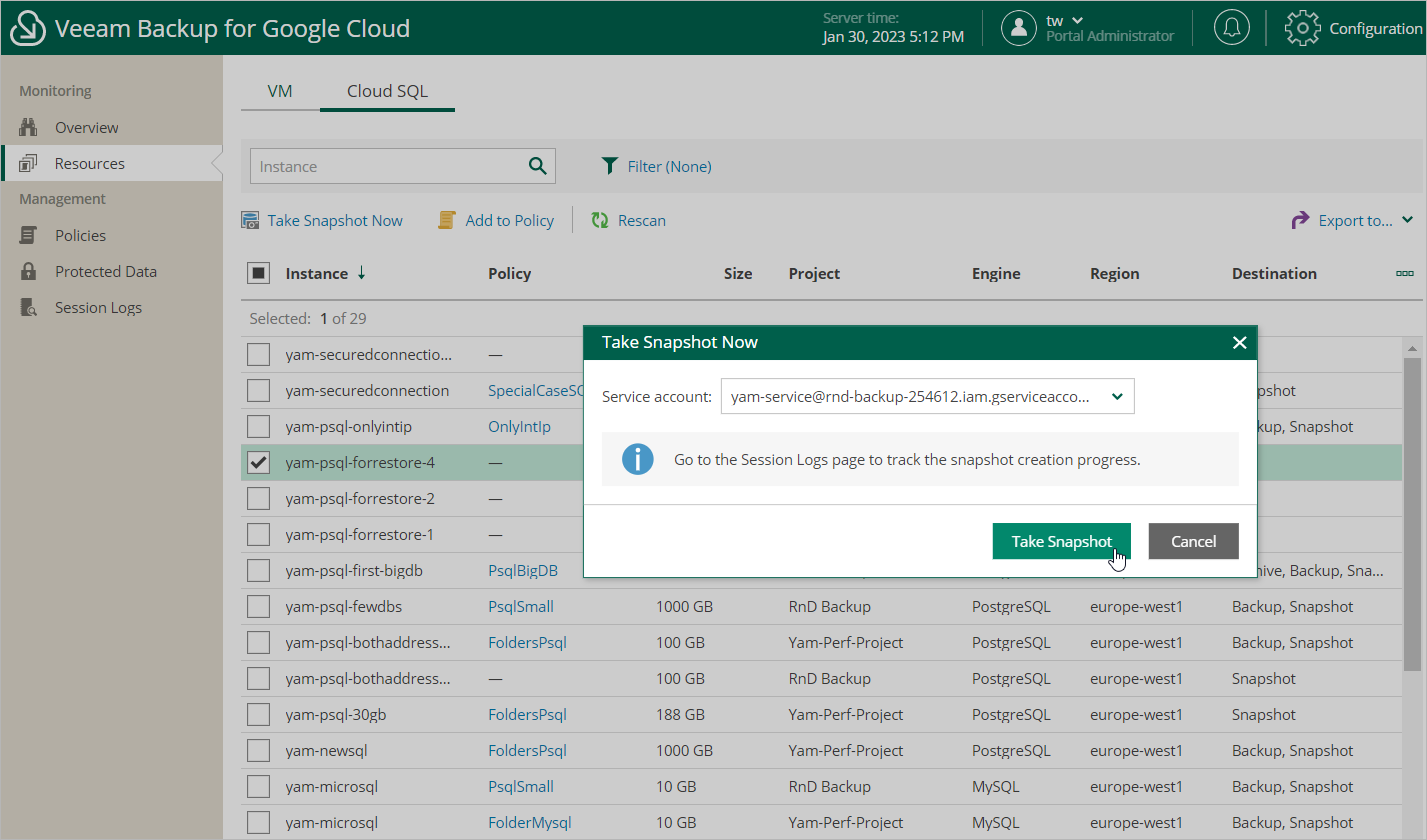
Task: Click the Protected Data lock icon
Action: pyautogui.click(x=28, y=272)
